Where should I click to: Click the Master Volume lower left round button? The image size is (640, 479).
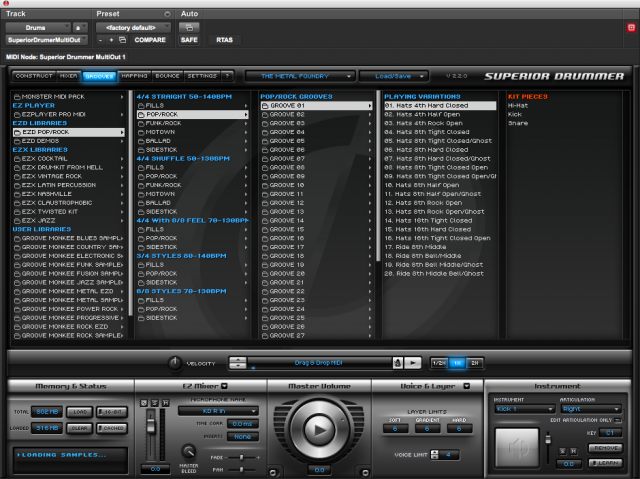(x=273, y=472)
